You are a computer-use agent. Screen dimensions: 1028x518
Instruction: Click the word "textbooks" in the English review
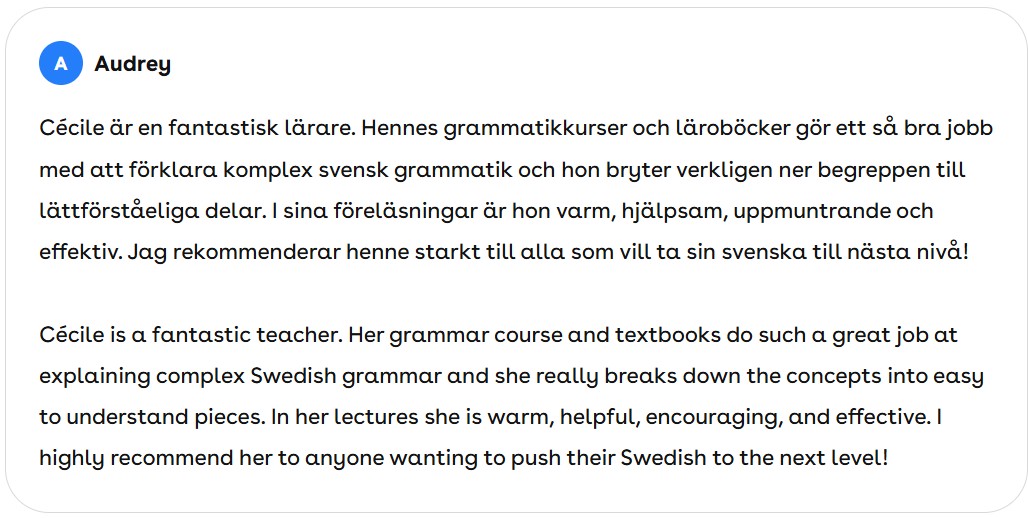(668, 335)
